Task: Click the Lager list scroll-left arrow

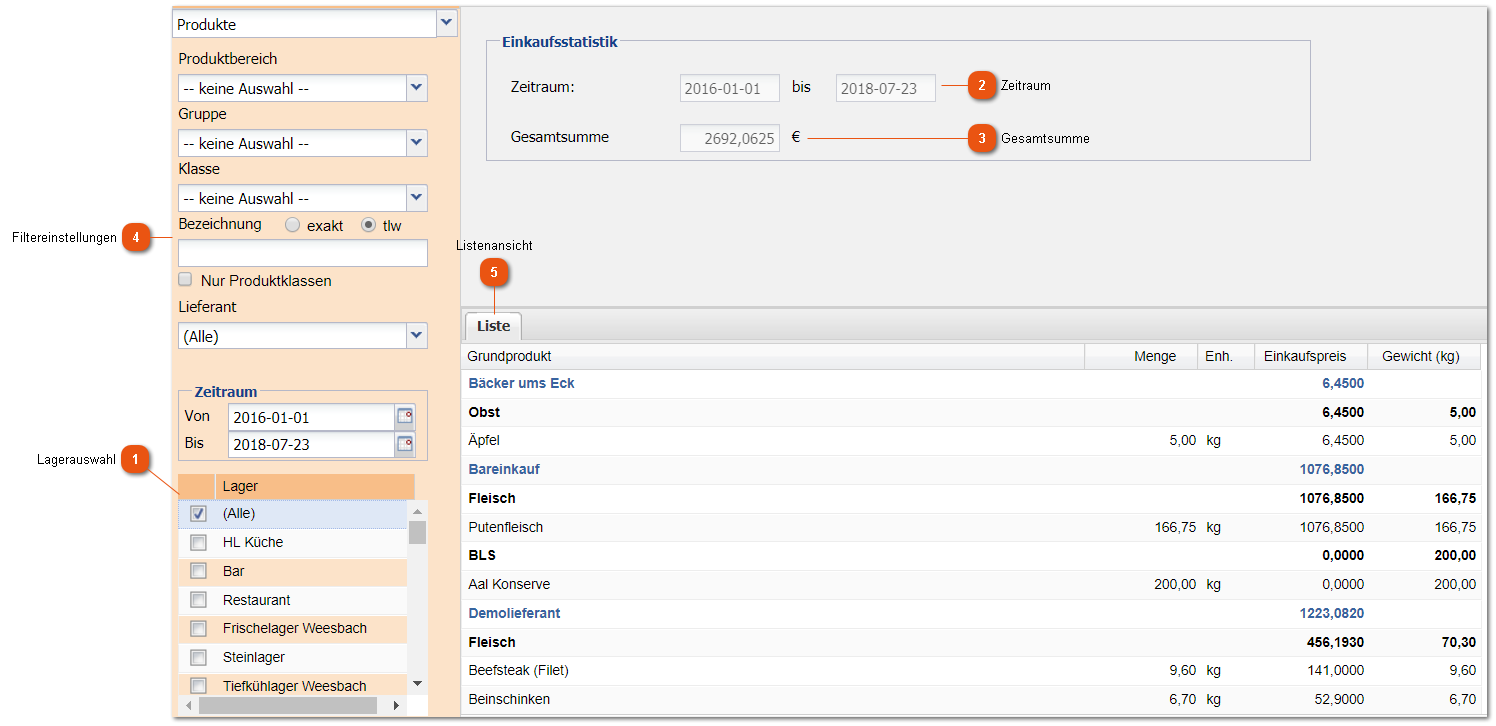Action: point(189,705)
